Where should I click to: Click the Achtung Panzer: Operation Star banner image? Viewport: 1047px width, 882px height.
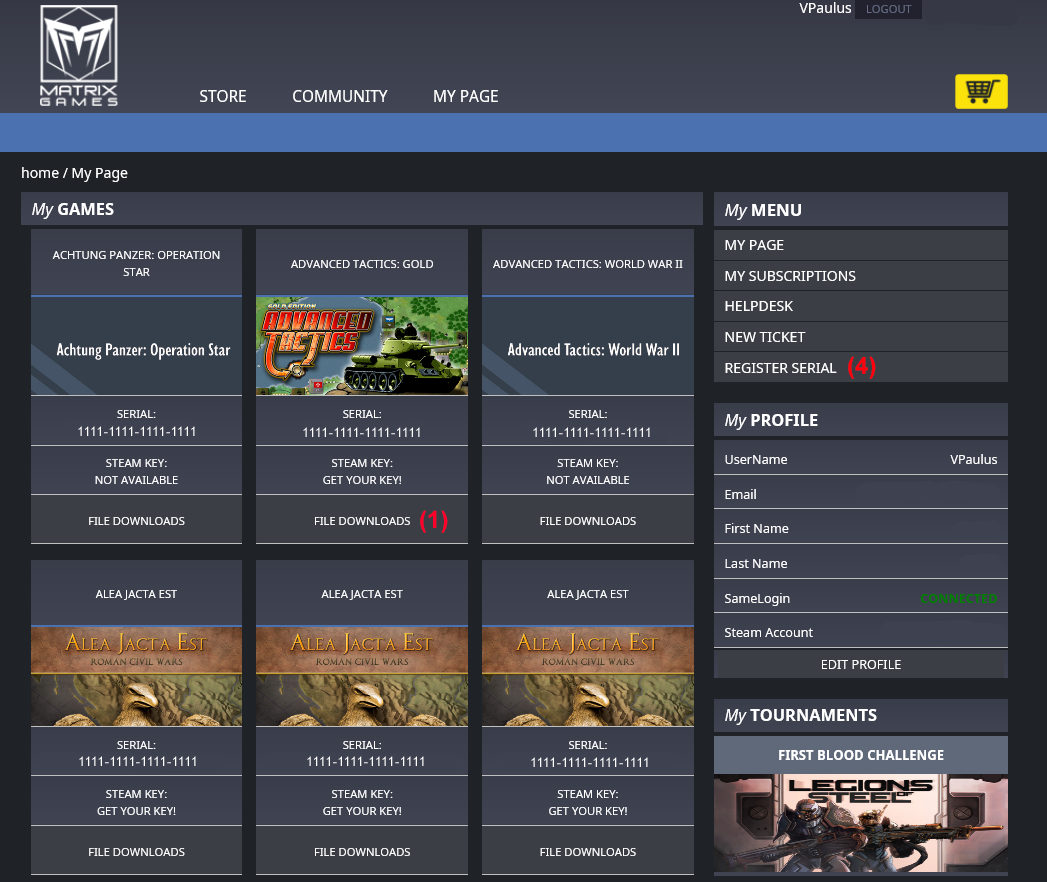point(136,345)
